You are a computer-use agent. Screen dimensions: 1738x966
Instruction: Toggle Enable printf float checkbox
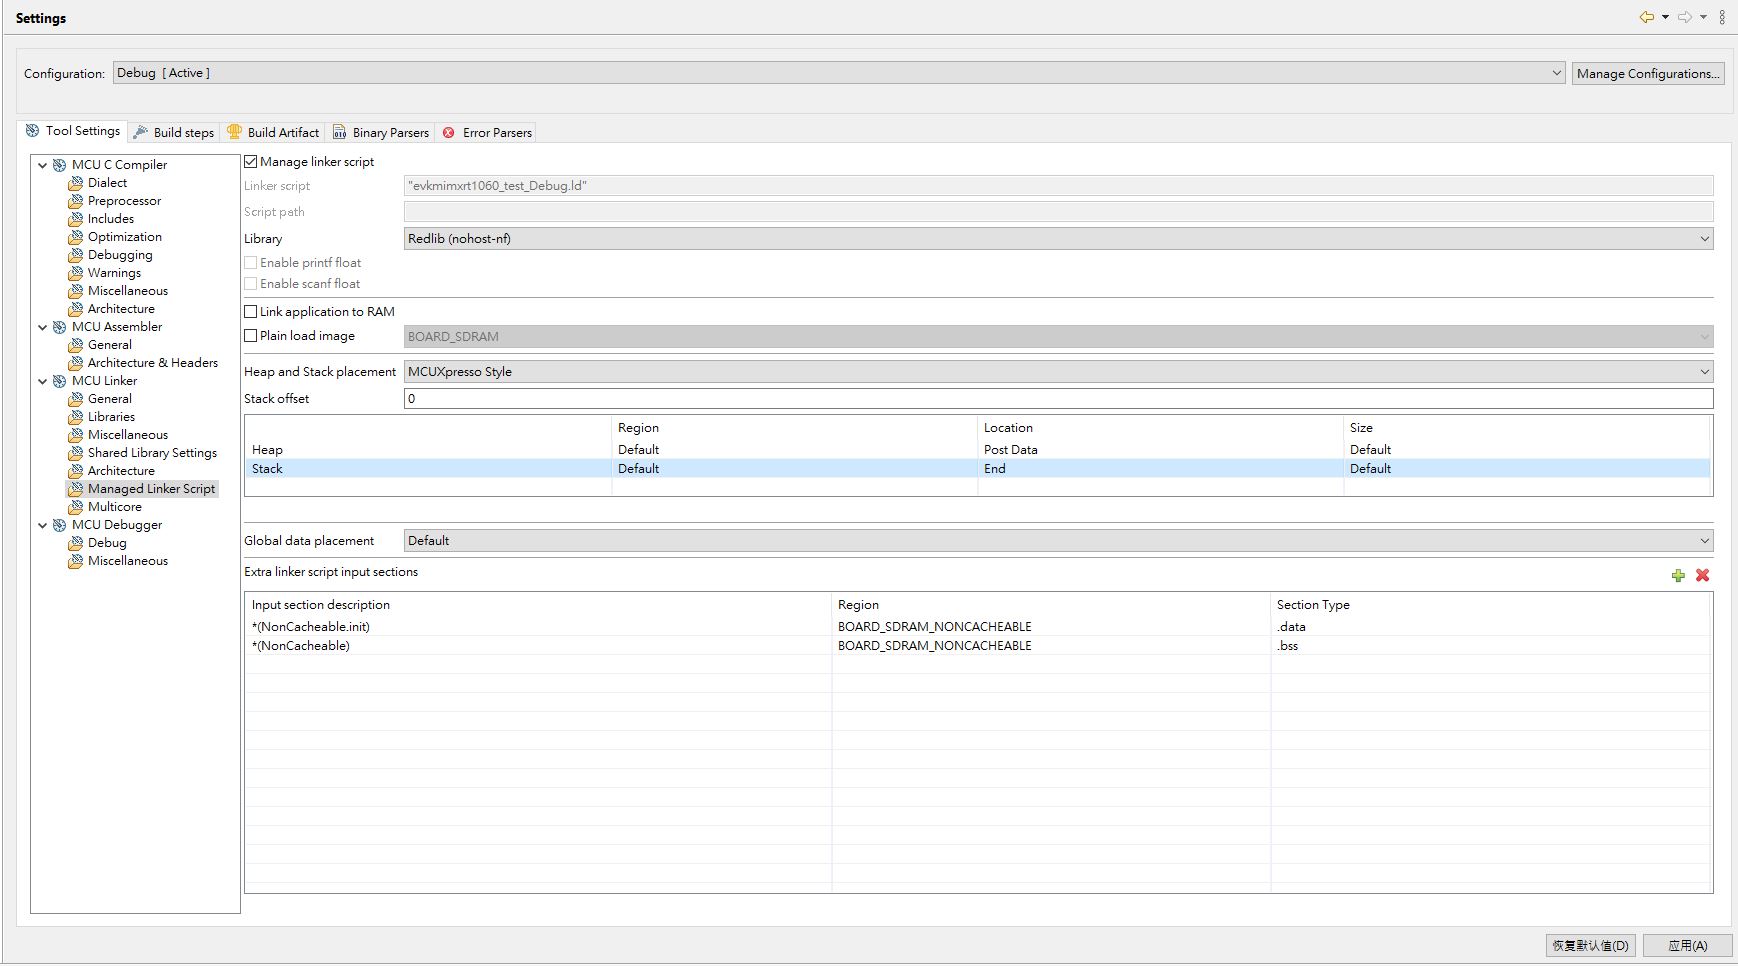pos(251,262)
